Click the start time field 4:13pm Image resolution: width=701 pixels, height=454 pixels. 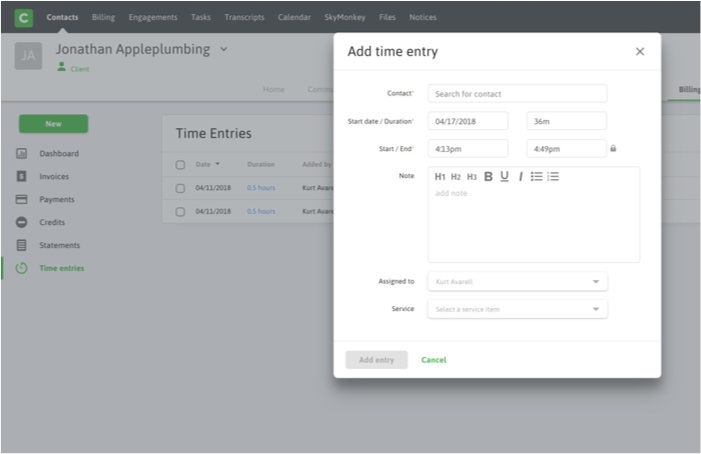pos(468,149)
